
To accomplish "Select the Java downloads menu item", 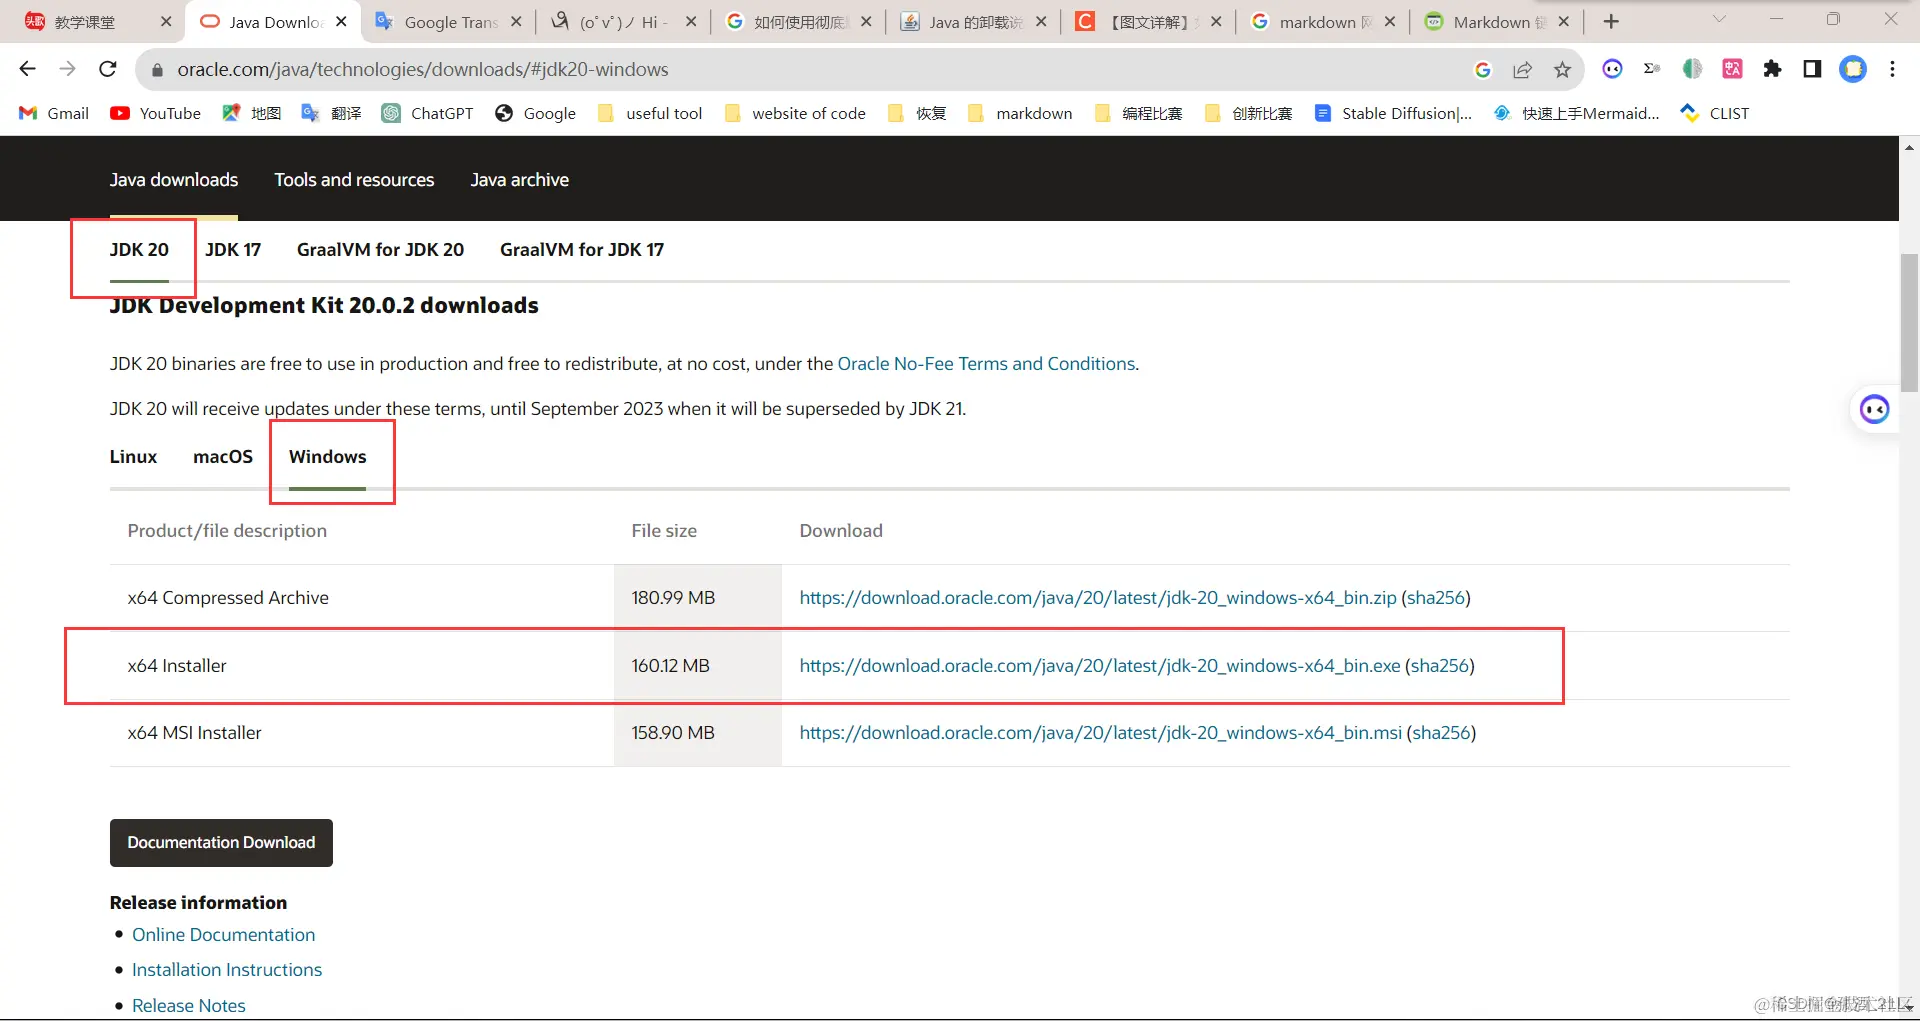I will pyautogui.click(x=174, y=180).
